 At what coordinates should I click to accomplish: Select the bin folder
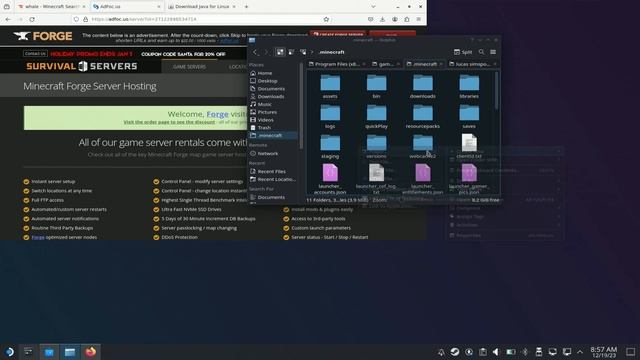click(x=376, y=87)
